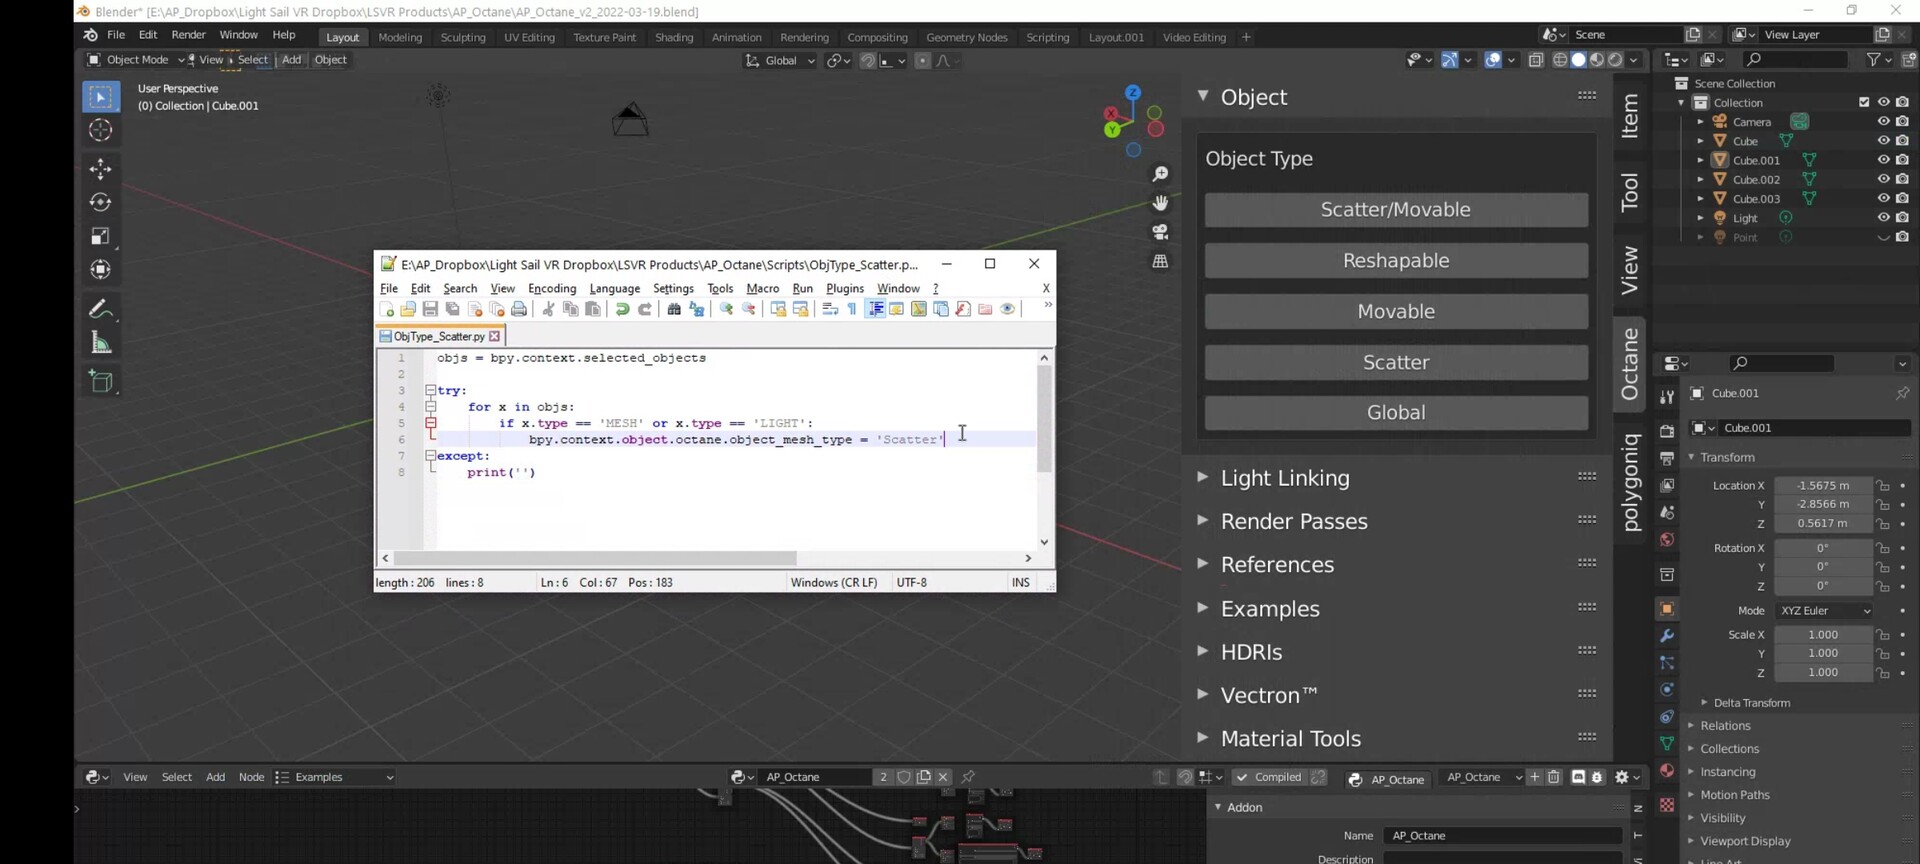Uncheck the Collection exclude checkbox
Screen dimensions: 1920x864
1864,102
